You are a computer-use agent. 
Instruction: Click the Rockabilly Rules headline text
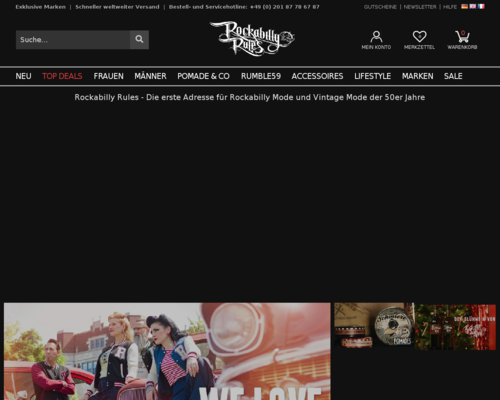[x=250, y=97]
